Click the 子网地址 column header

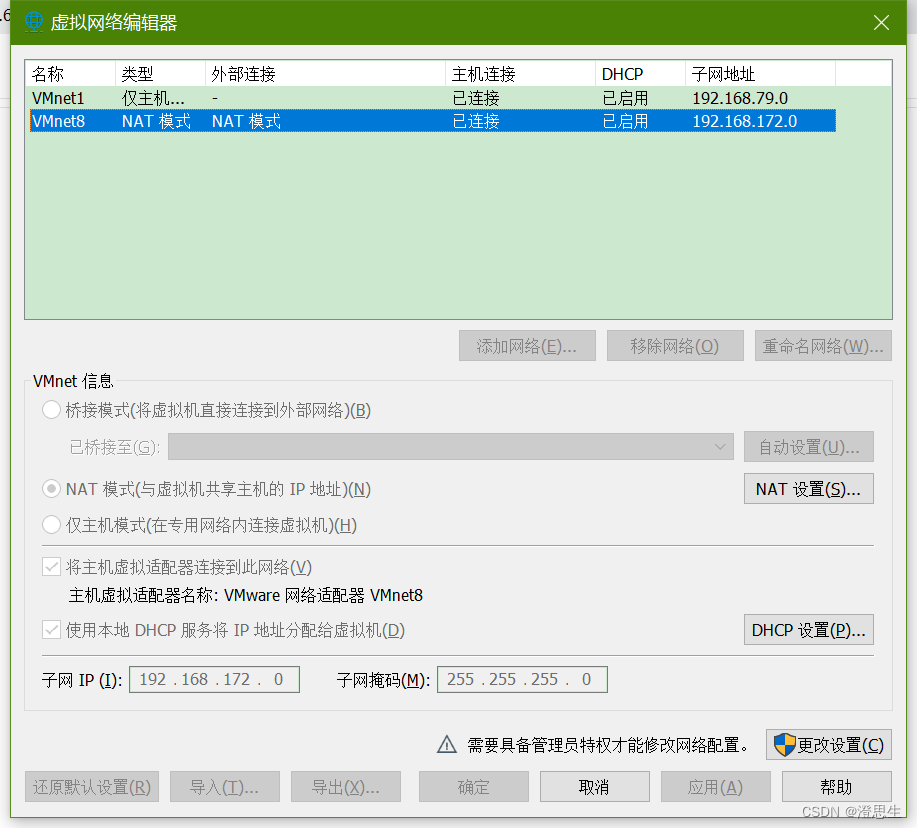click(x=760, y=74)
